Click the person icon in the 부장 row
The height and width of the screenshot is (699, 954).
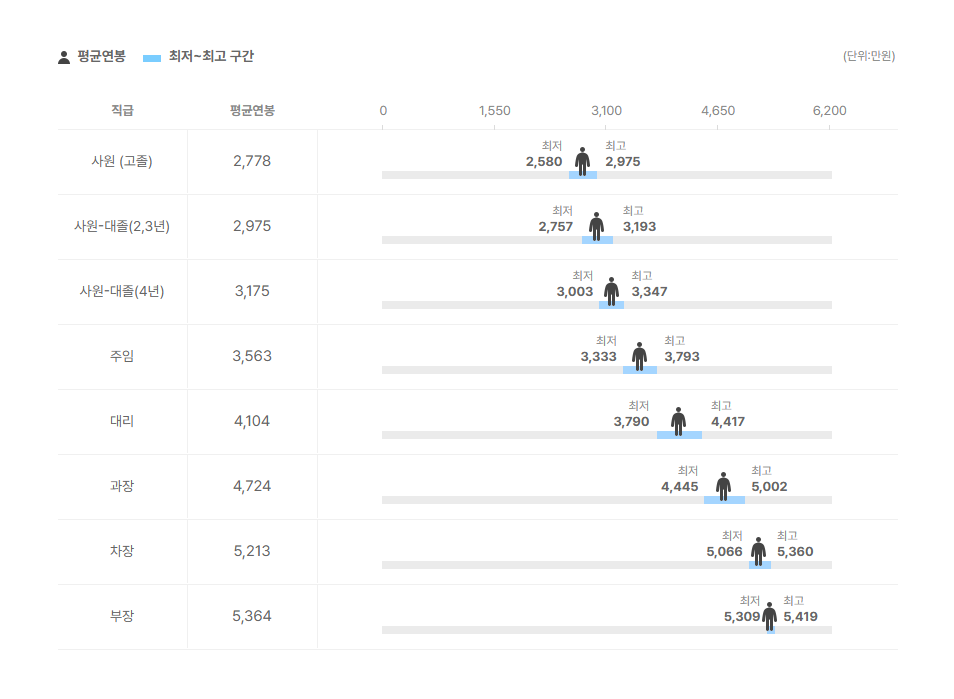tap(770, 617)
